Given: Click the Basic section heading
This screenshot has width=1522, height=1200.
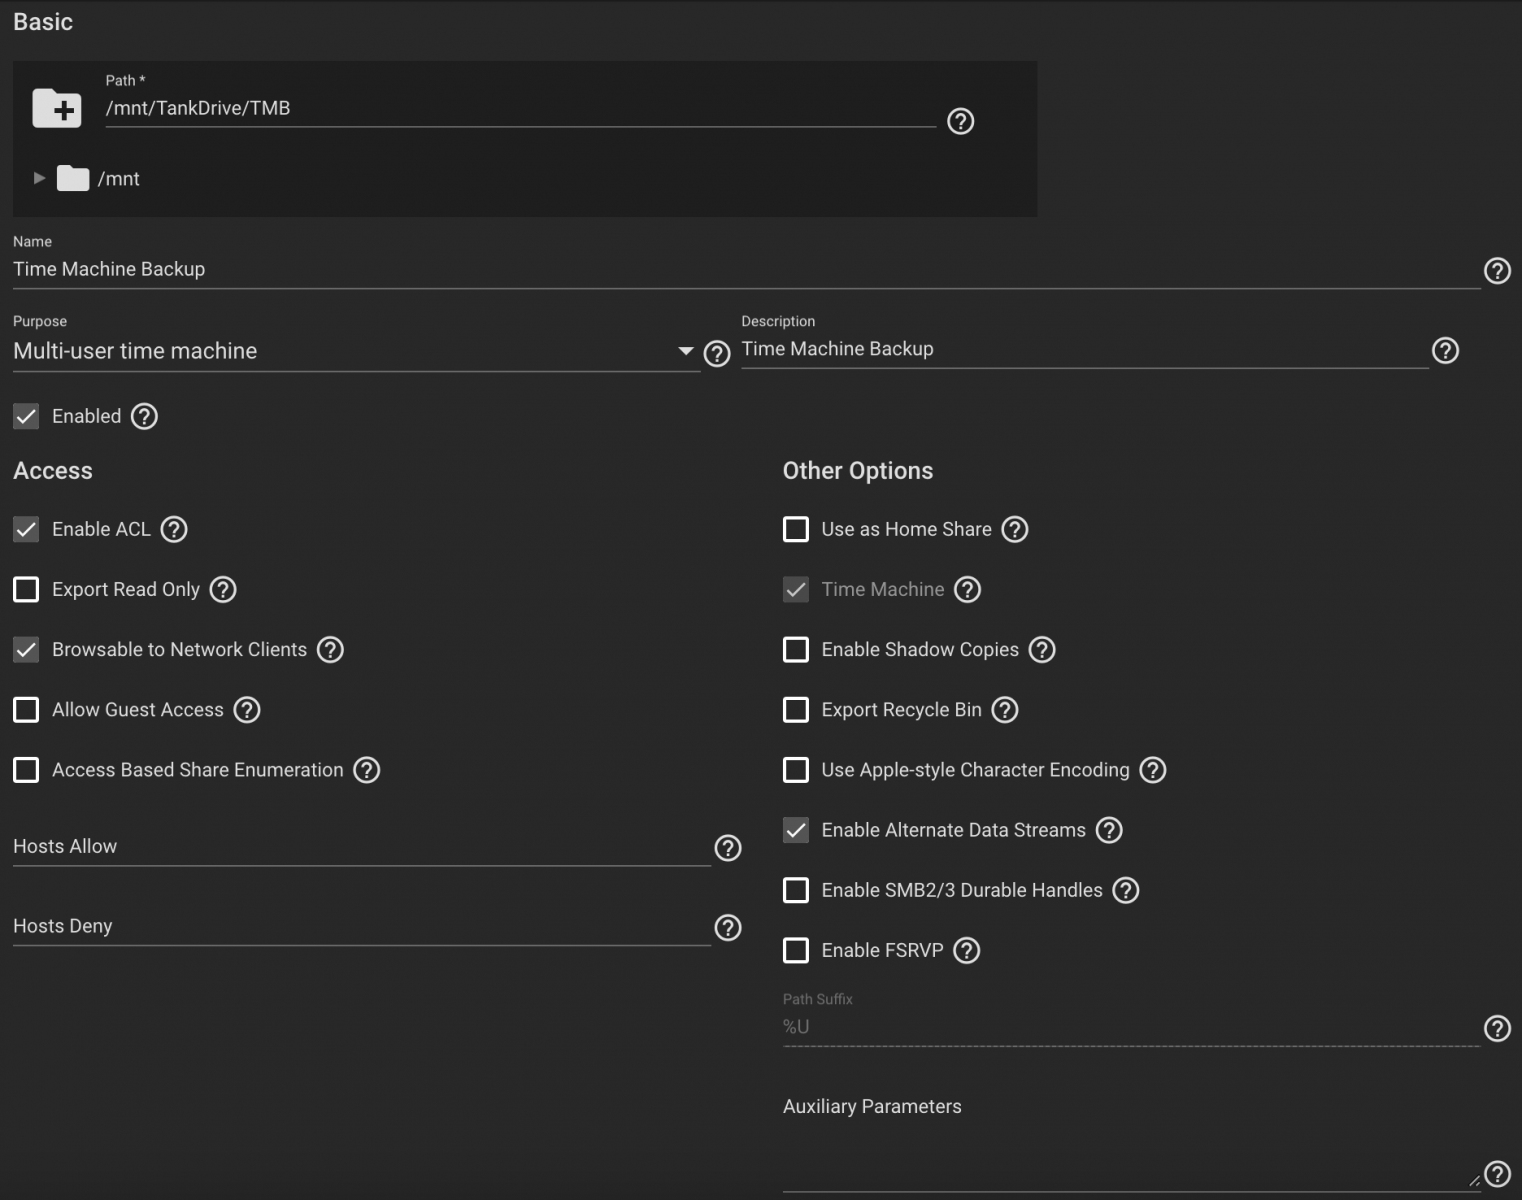Looking at the screenshot, I should click(43, 22).
